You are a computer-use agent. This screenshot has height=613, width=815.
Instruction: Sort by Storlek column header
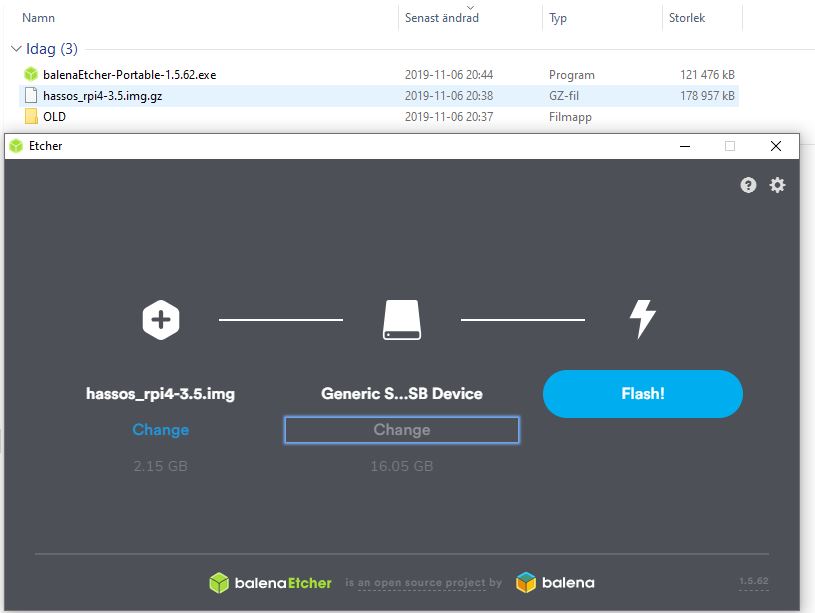click(x=687, y=18)
